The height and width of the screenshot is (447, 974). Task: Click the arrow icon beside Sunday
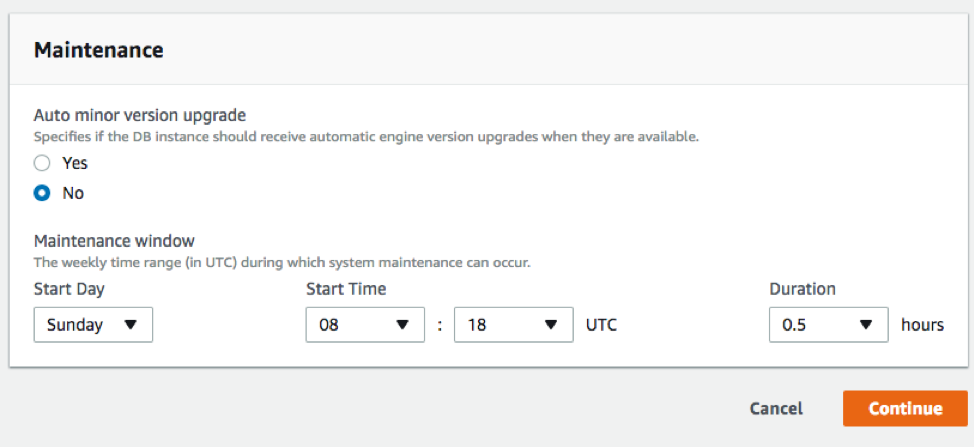click(131, 325)
